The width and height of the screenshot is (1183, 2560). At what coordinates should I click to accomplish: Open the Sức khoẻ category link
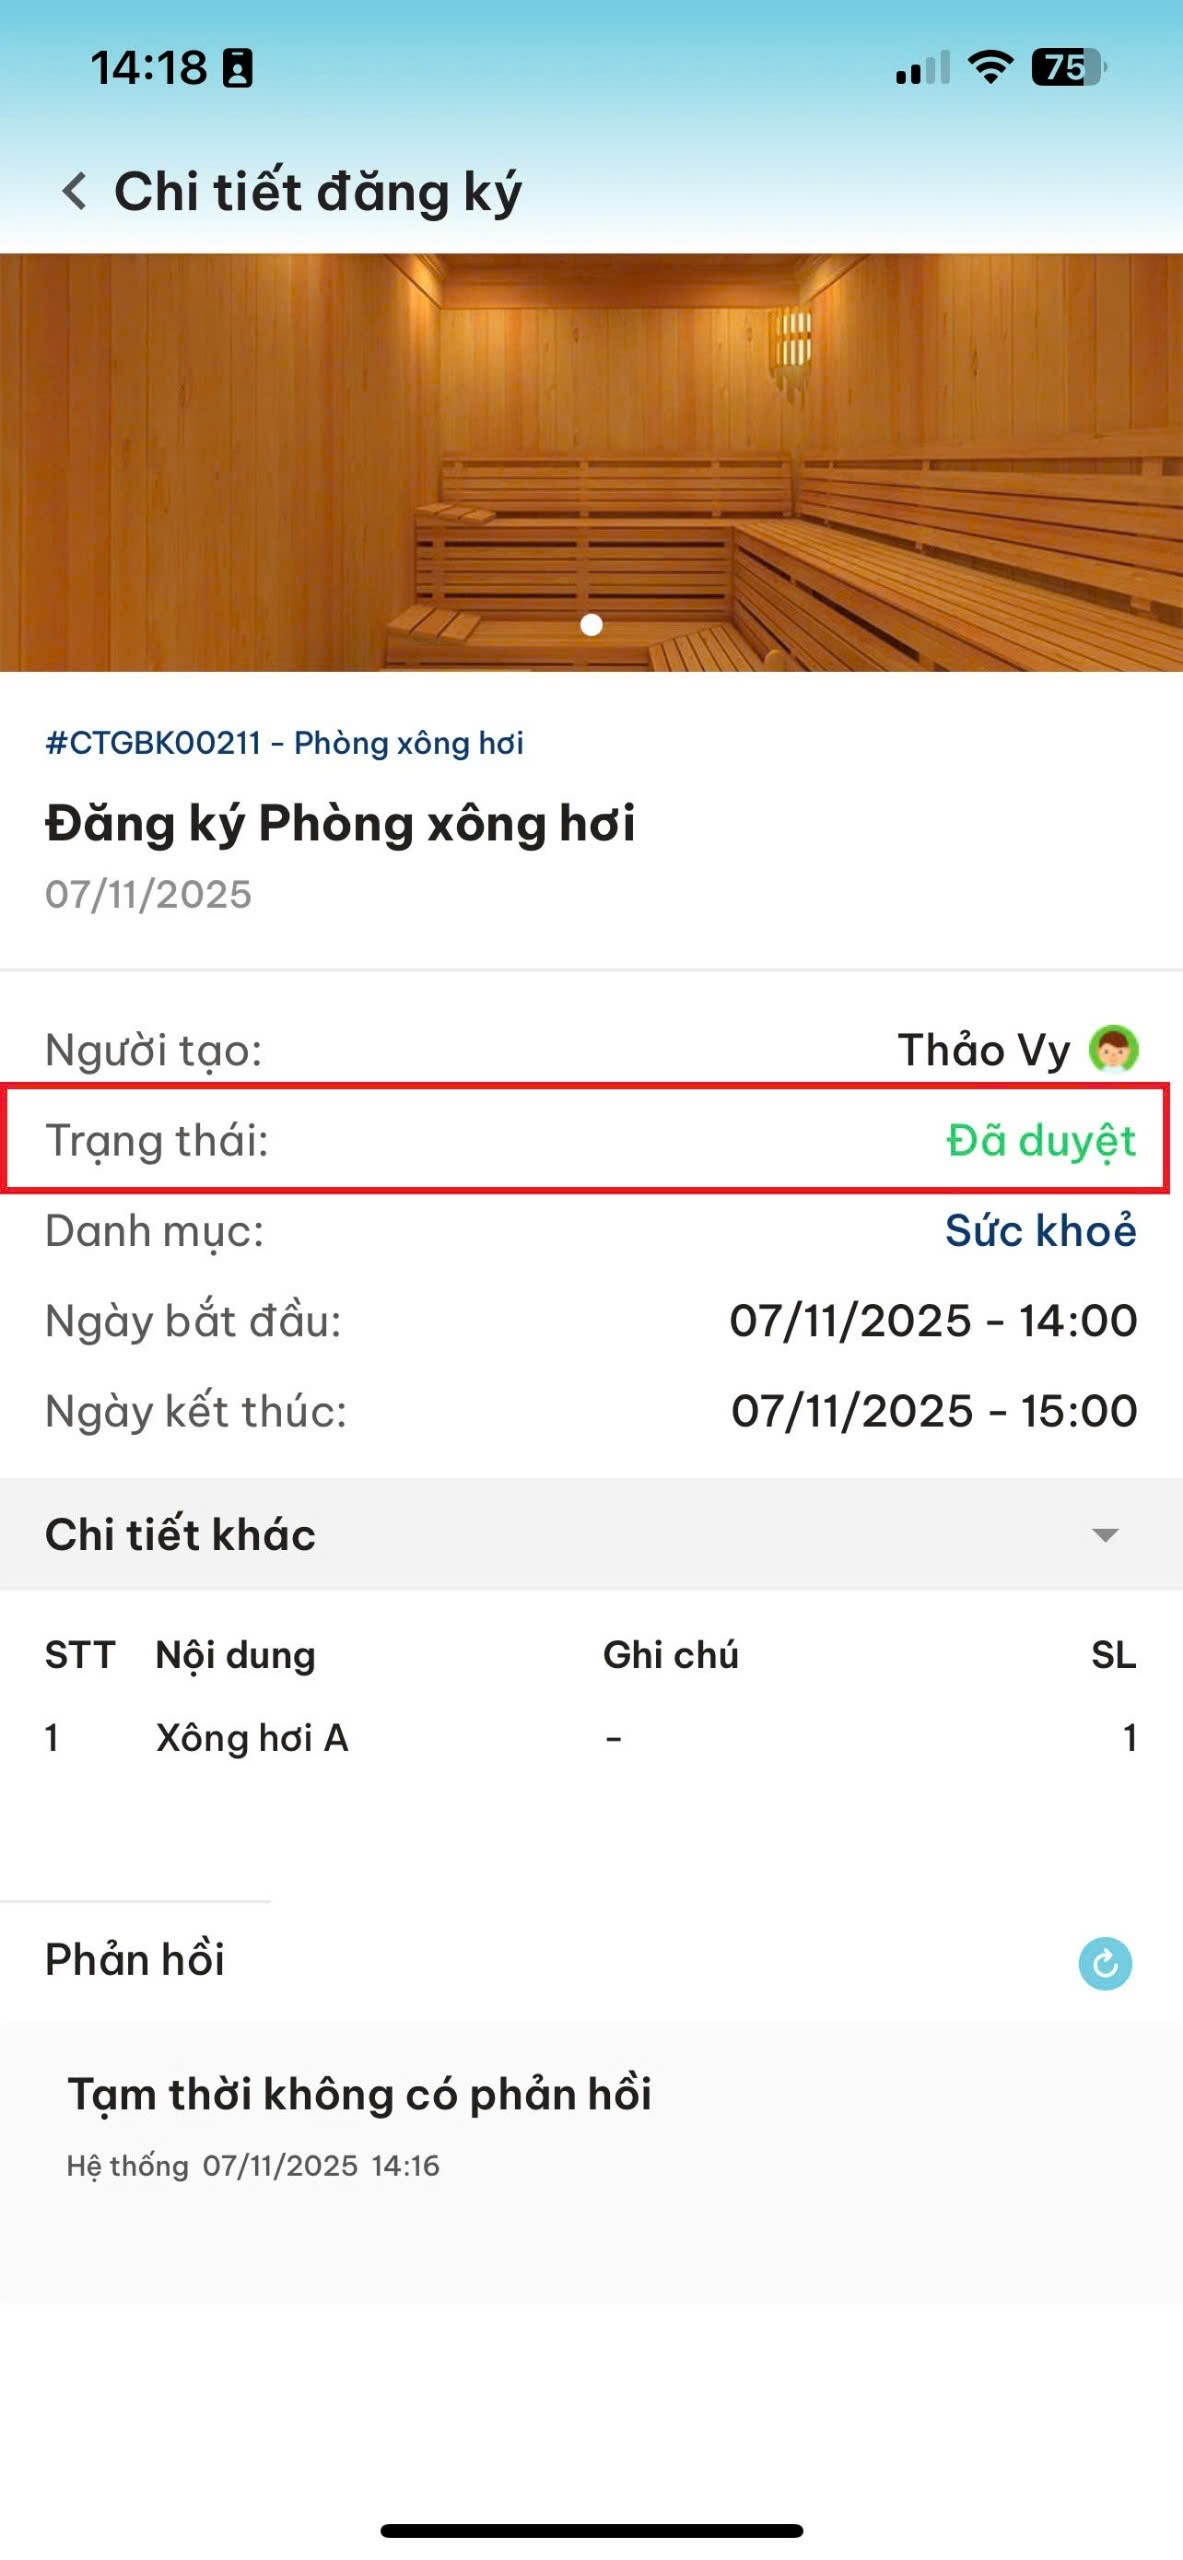(x=1040, y=1230)
